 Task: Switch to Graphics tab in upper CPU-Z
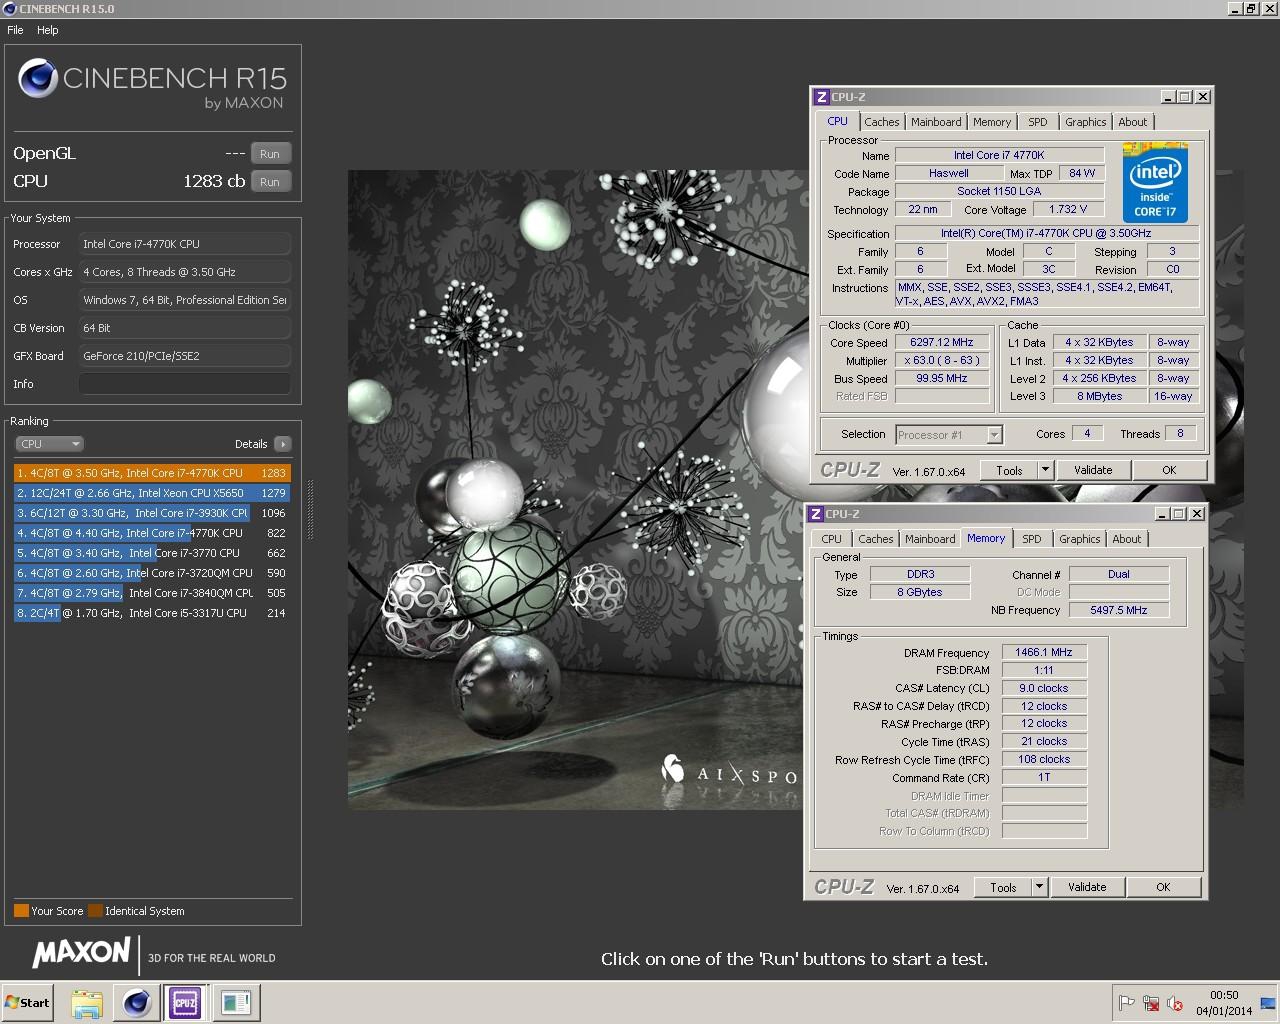point(1085,122)
